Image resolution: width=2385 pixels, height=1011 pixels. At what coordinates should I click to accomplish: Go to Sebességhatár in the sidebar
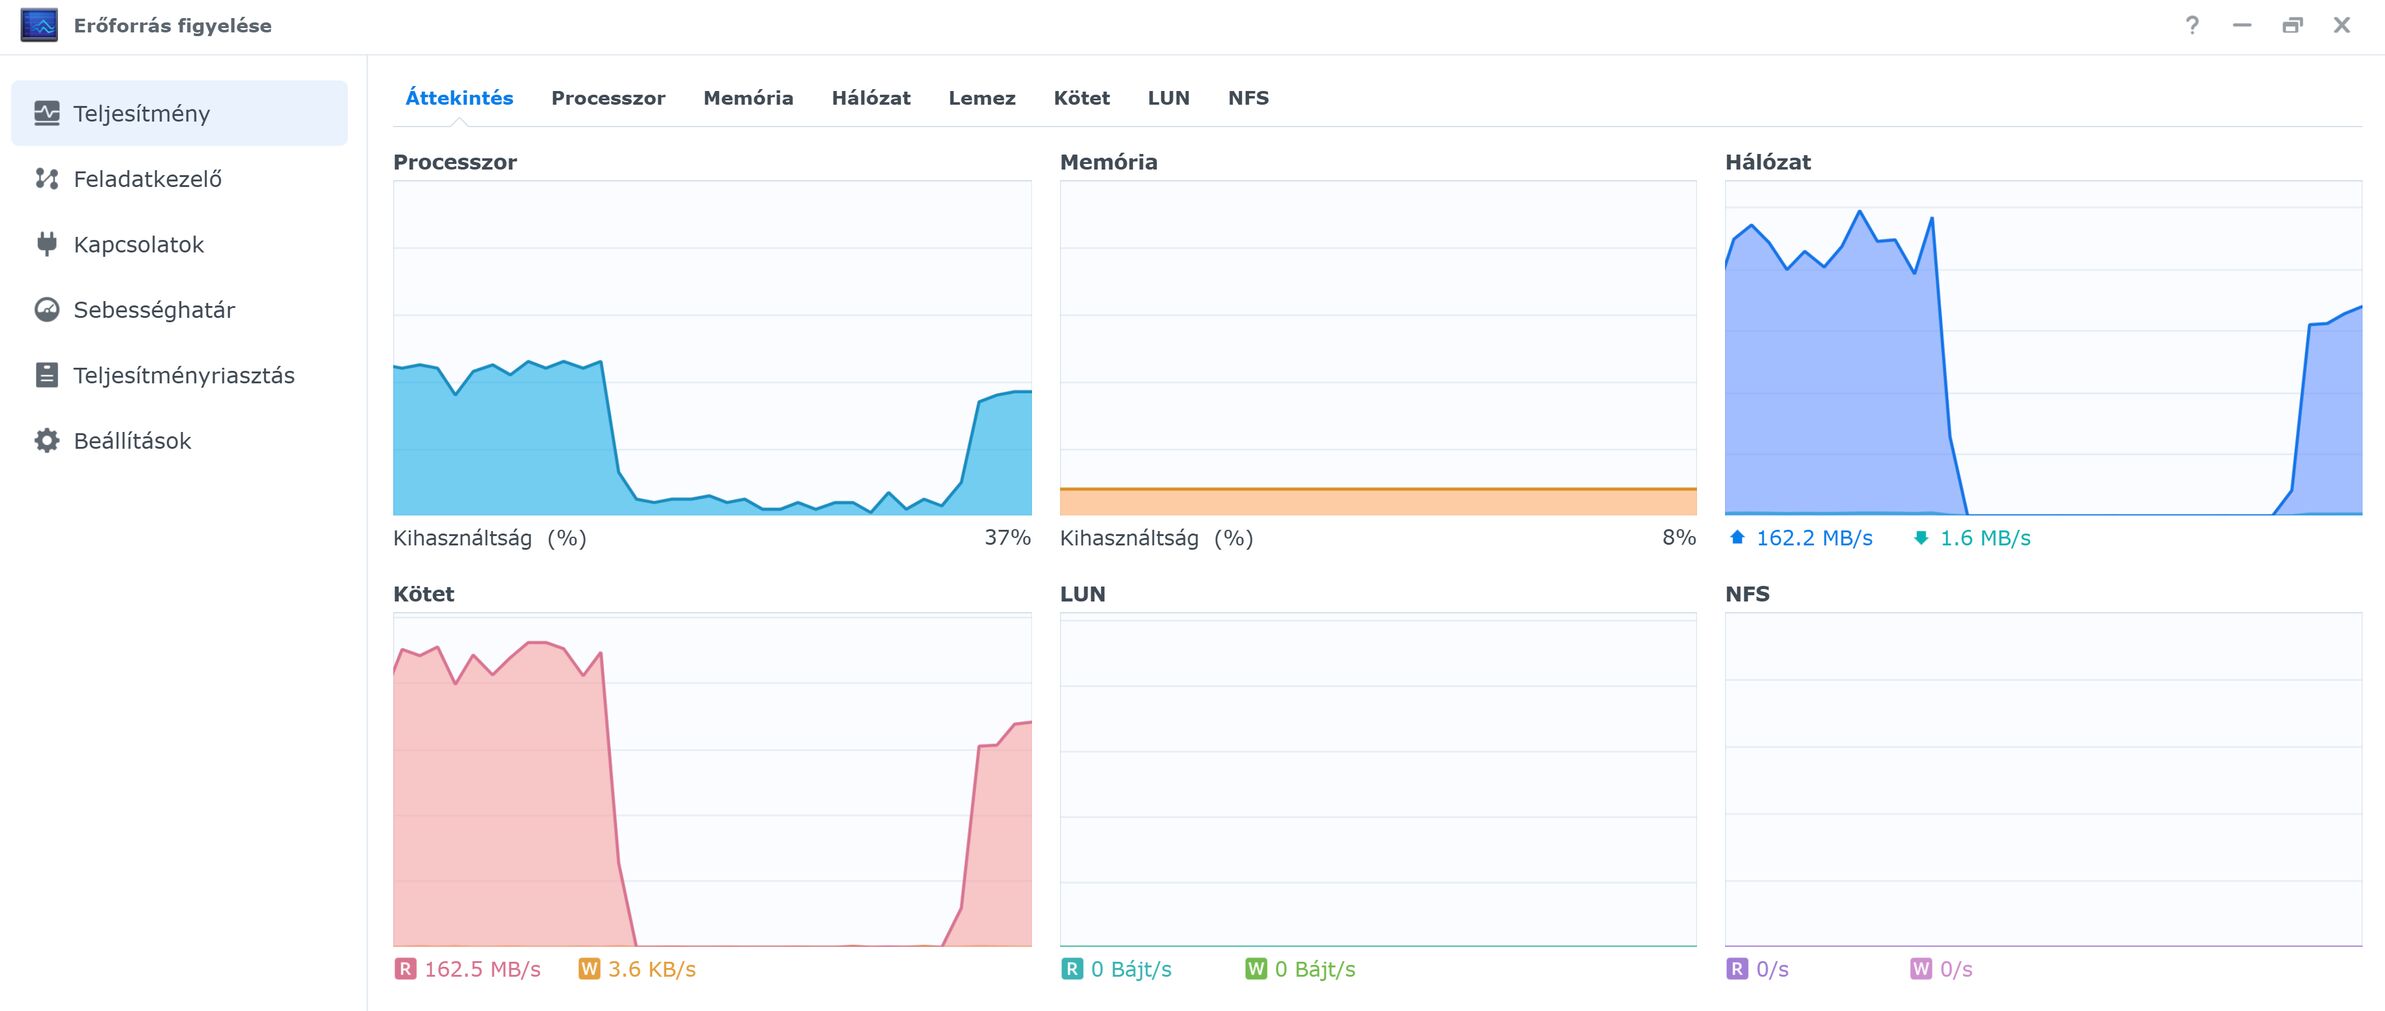pyautogui.click(x=179, y=310)
